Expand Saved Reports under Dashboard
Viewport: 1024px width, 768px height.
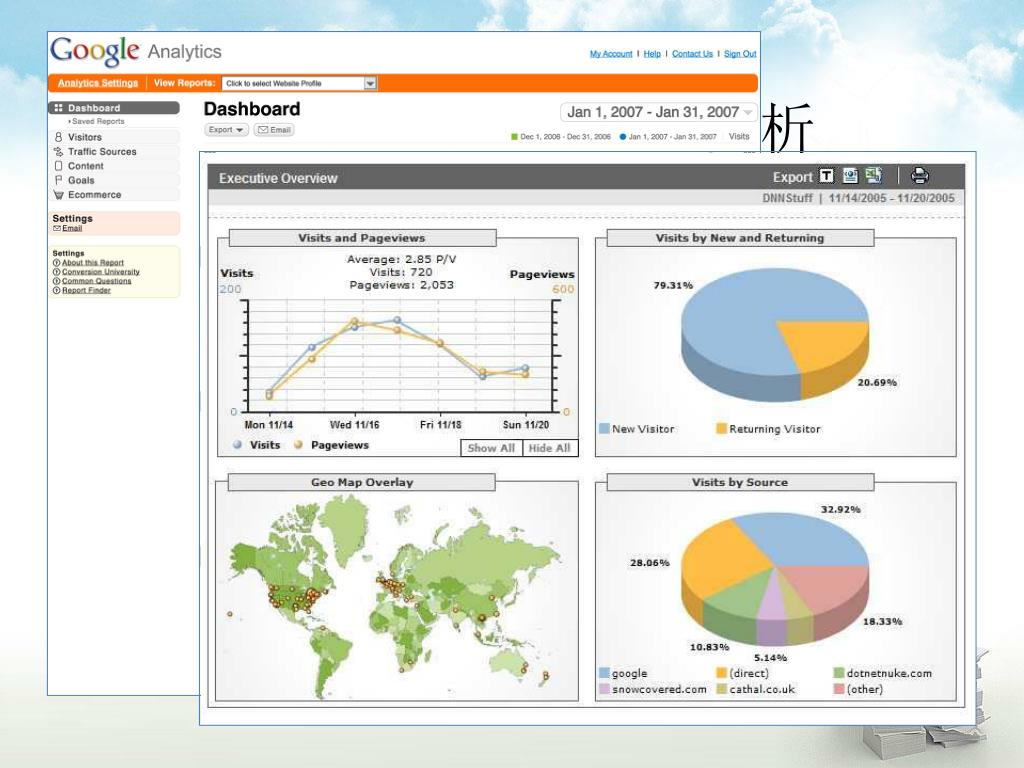[97, 121]
